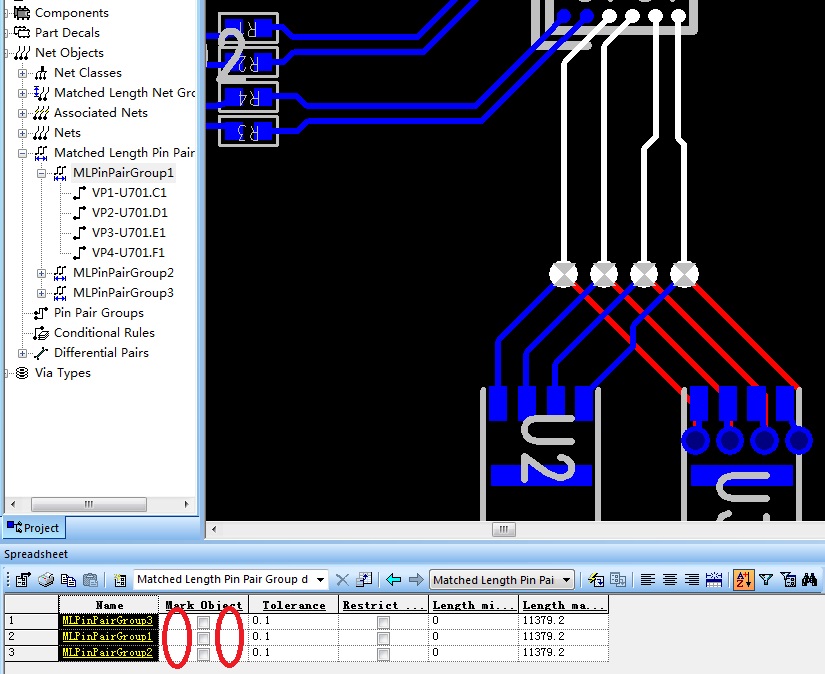Screen dimensions: 825x674
Task: Click the print spreadsheet icon
Action: click(46, 580)
